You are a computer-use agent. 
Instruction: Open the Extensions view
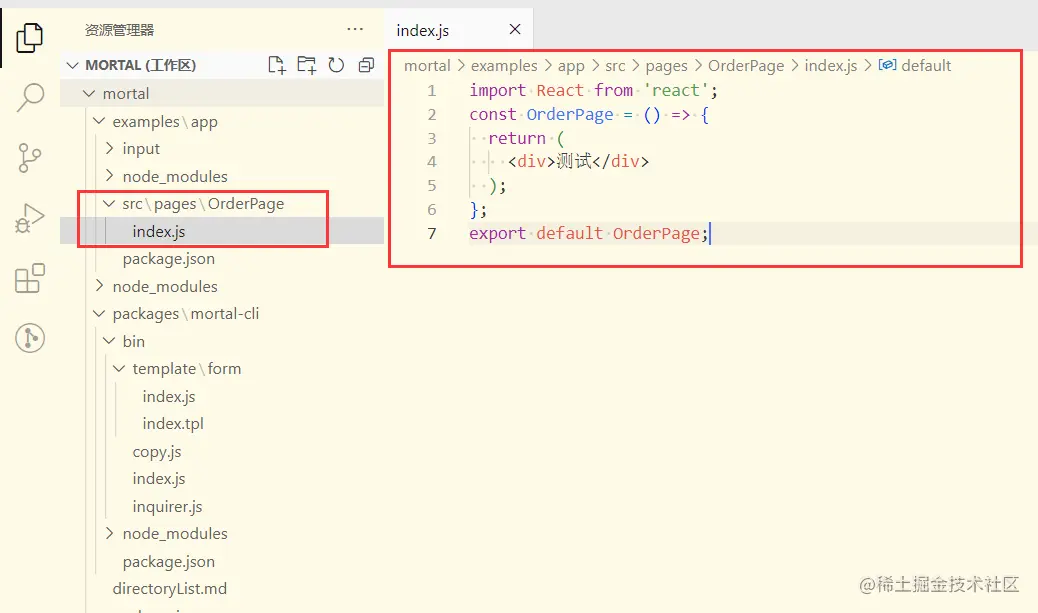(x=30, y=278)
